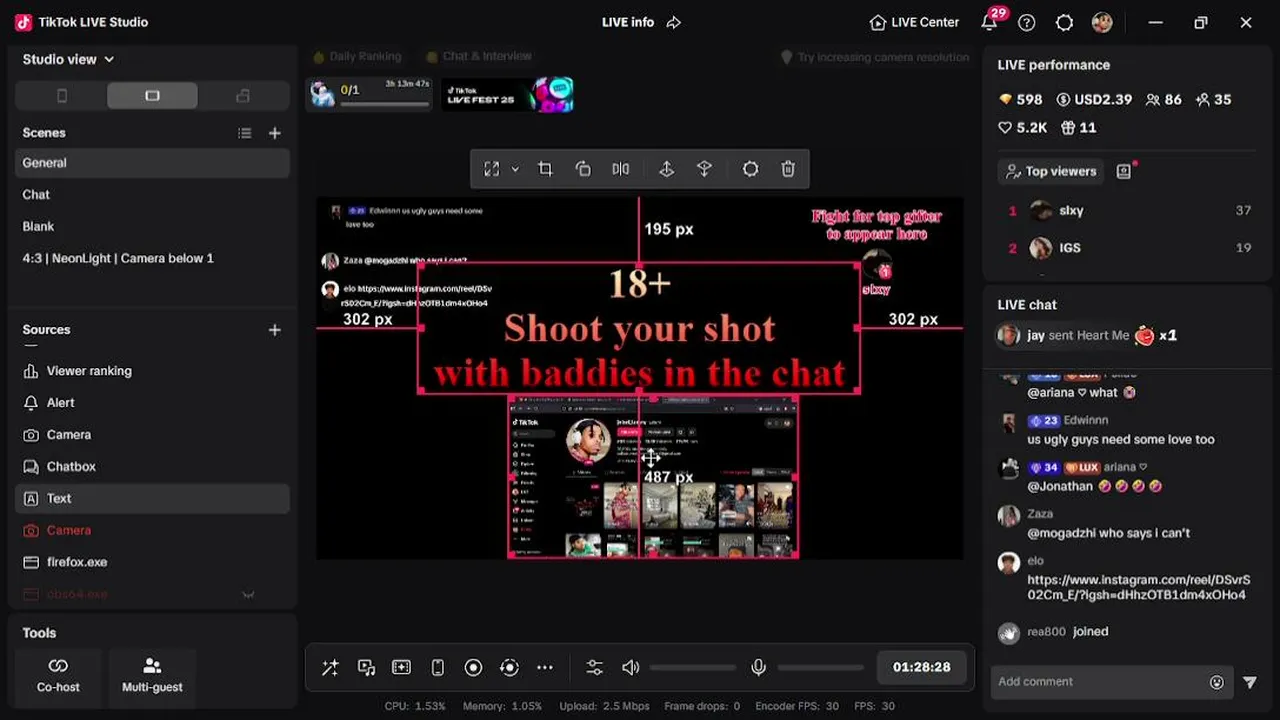Image resolution: width=1280 pixels, height=720 pixels.
Task: Open the list icon beside Top viewers
Action: click(1124, 171)
